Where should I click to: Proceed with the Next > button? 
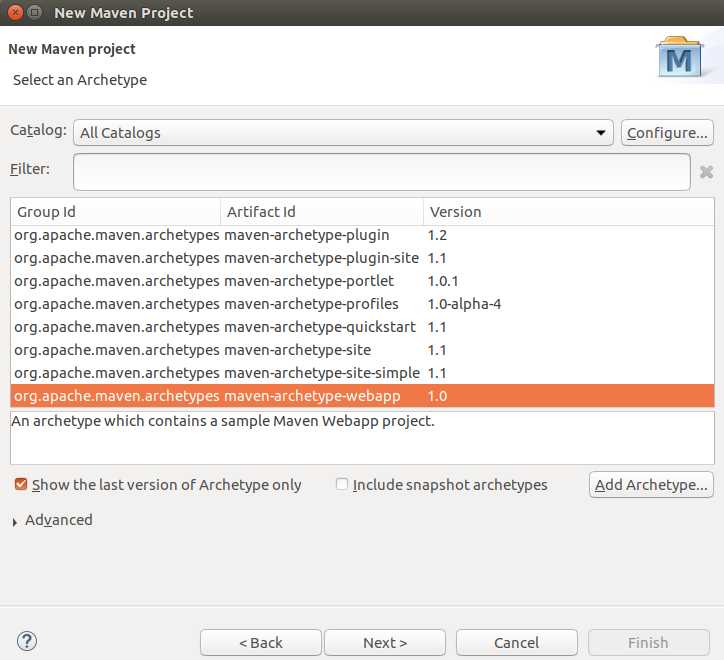coord(385,642)
